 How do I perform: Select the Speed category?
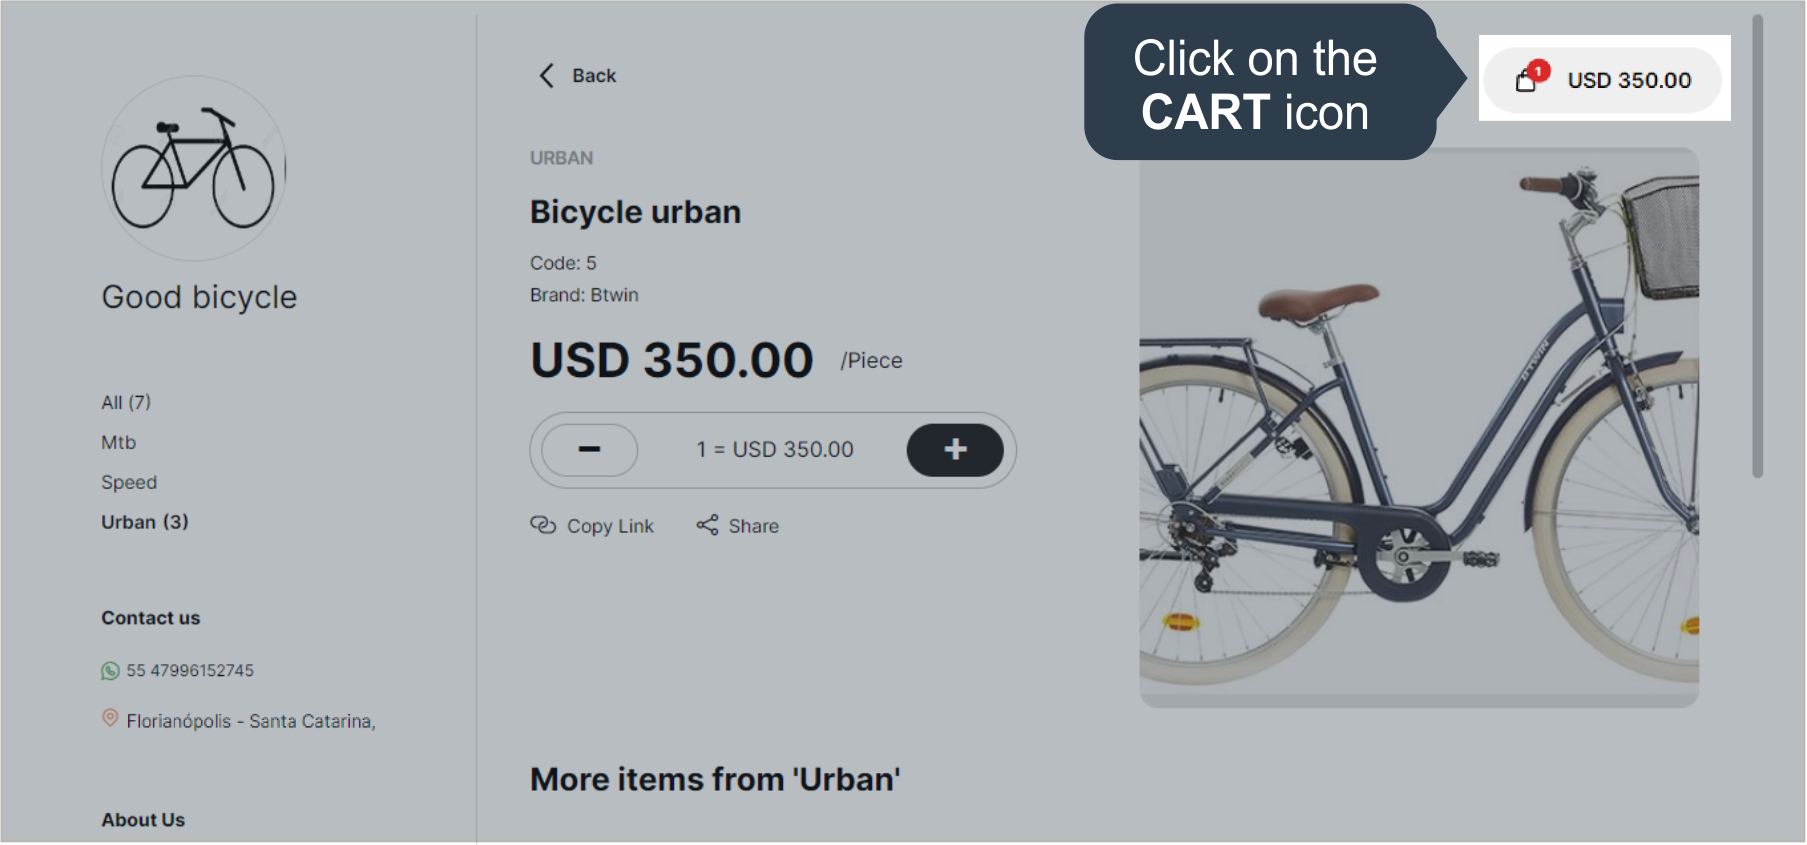click(129, 482)
